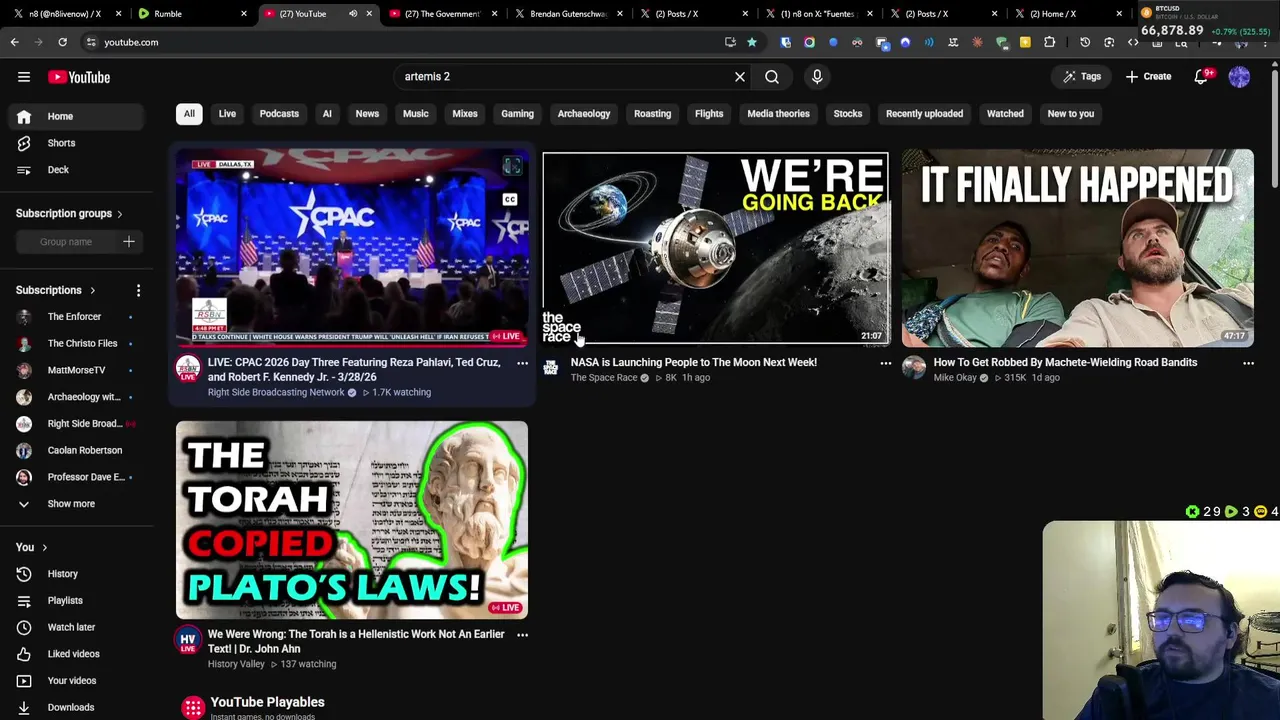
Task: Select the Roasting filter chip
Action: [x=652, y=114]
